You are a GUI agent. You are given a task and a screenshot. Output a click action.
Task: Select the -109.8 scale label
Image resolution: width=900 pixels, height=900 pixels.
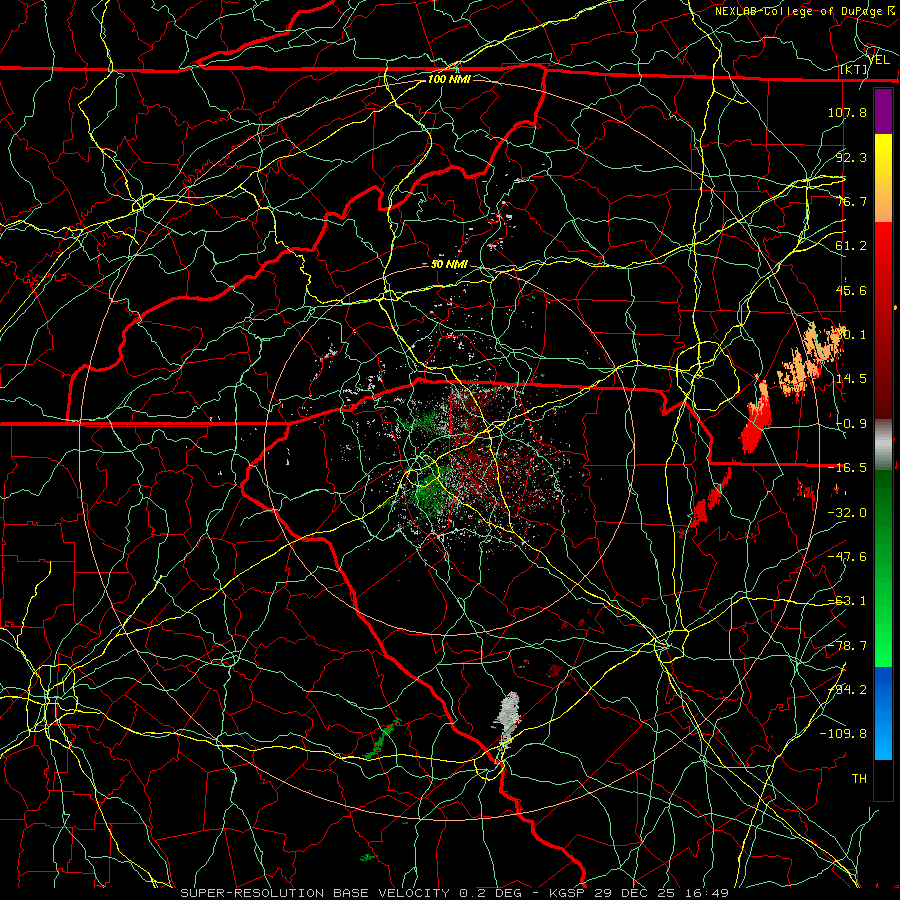(x=843, y=734)
